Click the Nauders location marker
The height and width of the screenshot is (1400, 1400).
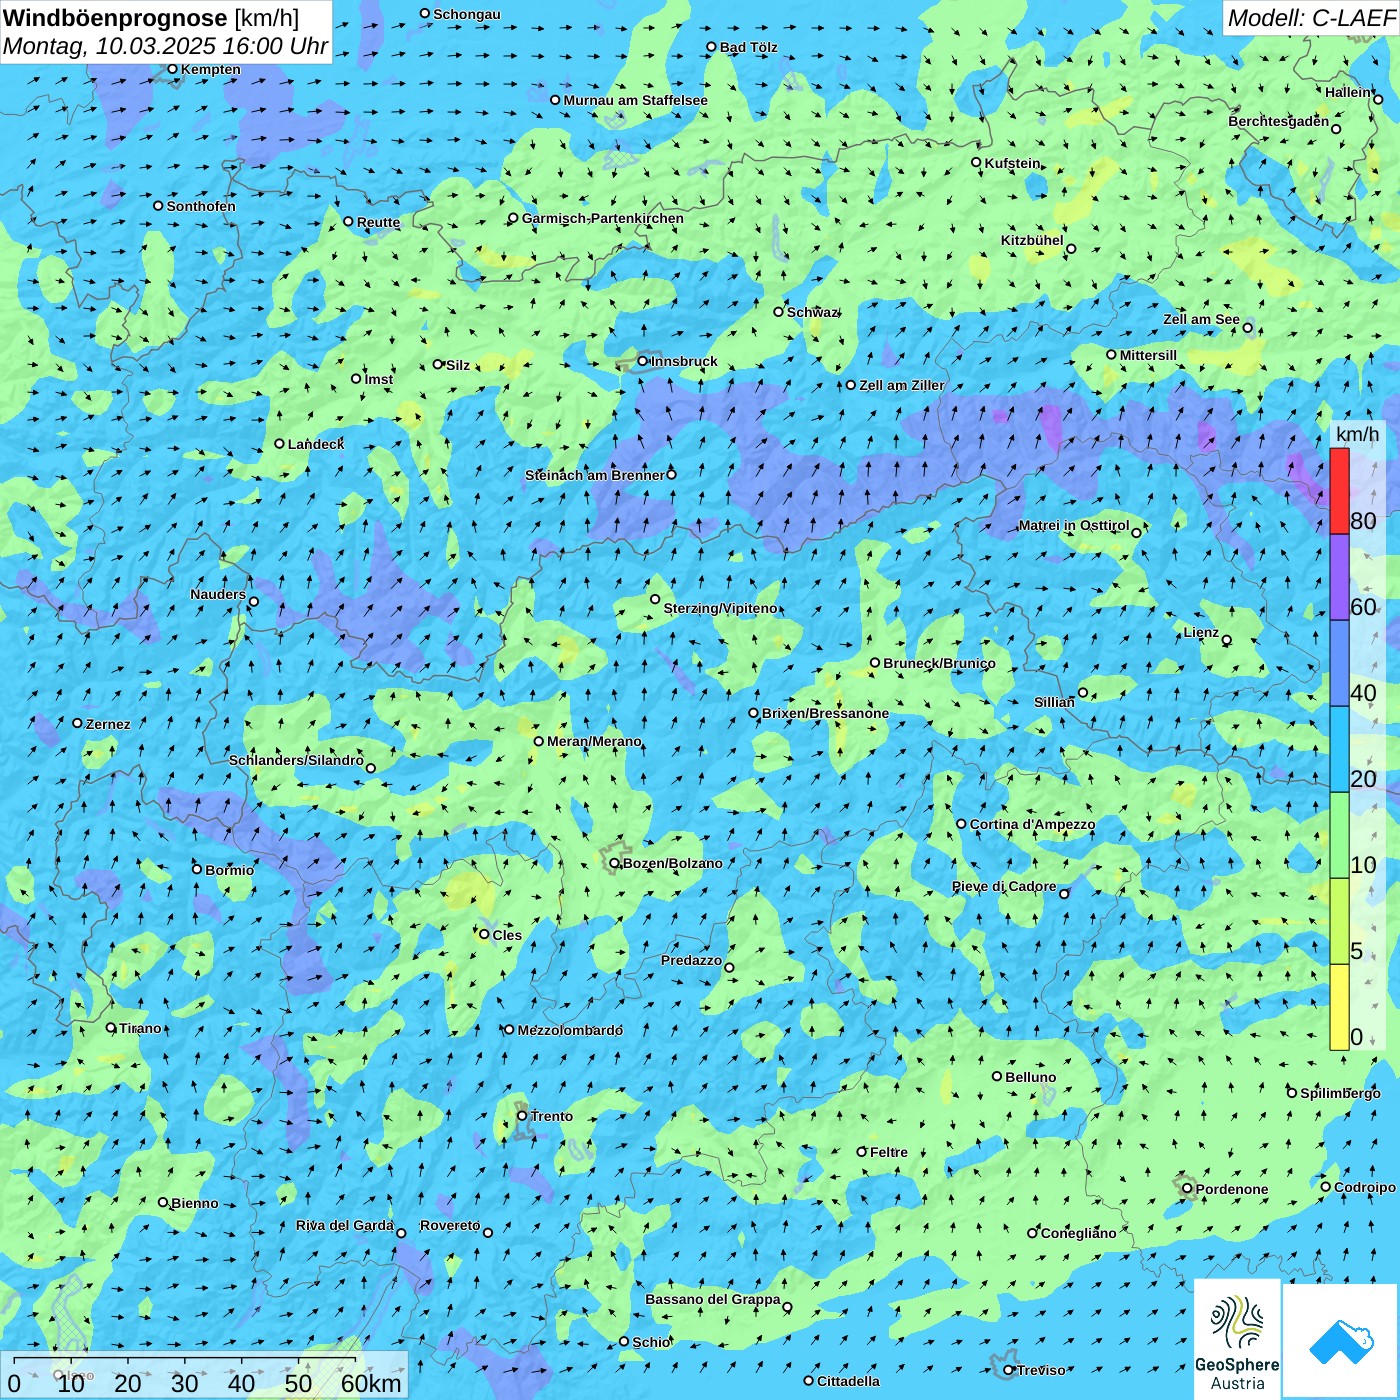click(254, 601)
